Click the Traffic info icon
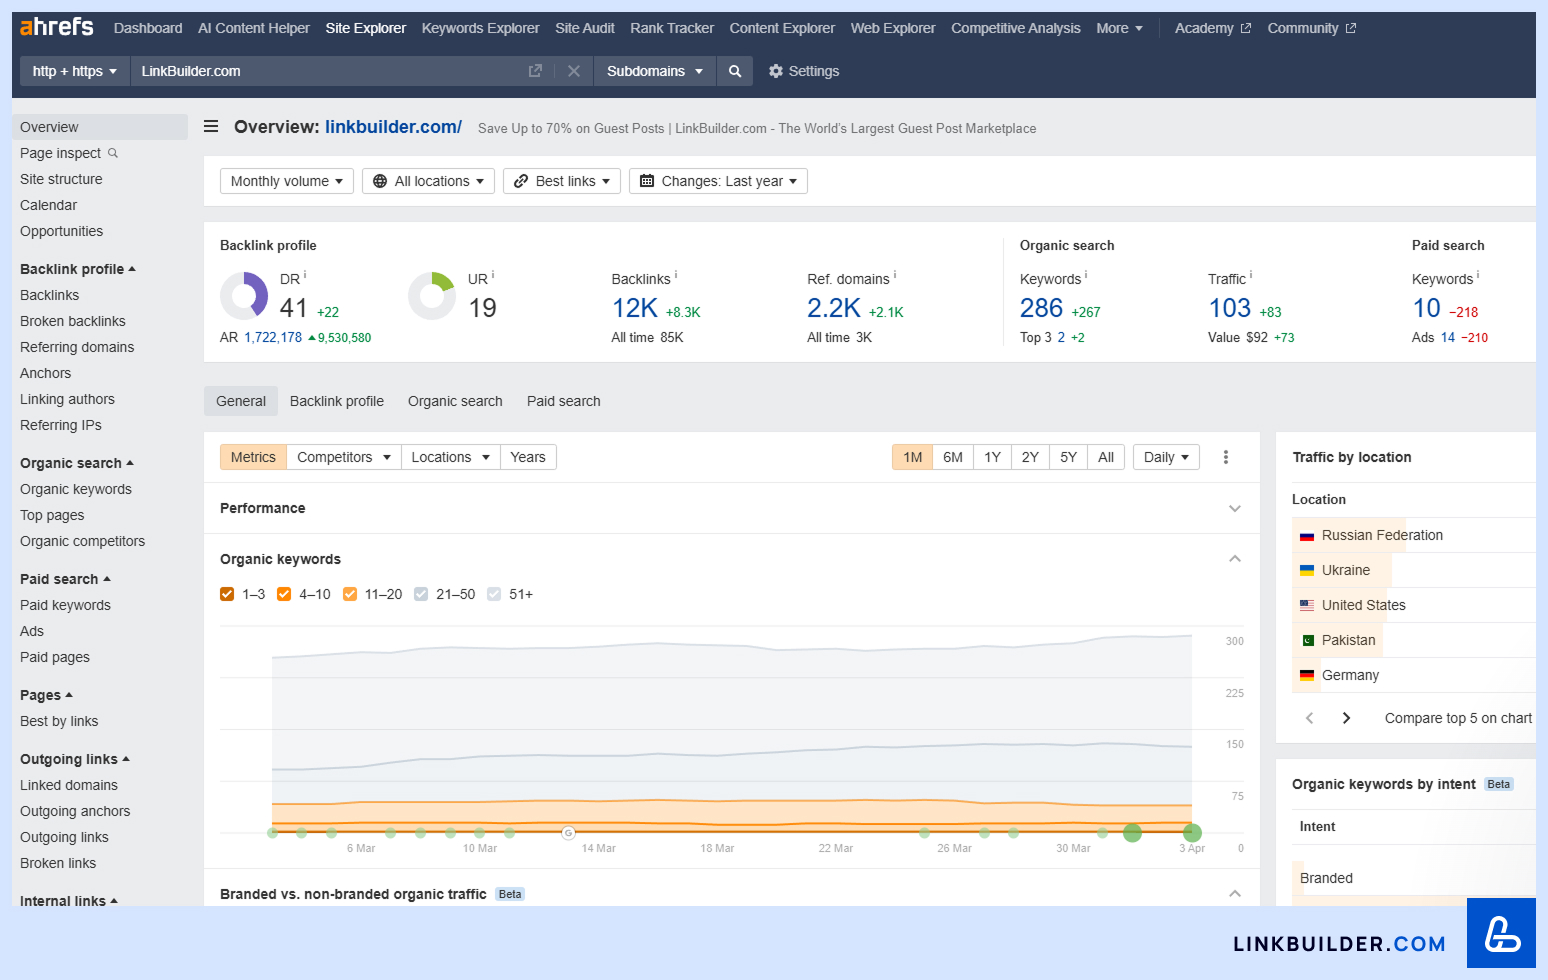 [x=1251, y=275]
